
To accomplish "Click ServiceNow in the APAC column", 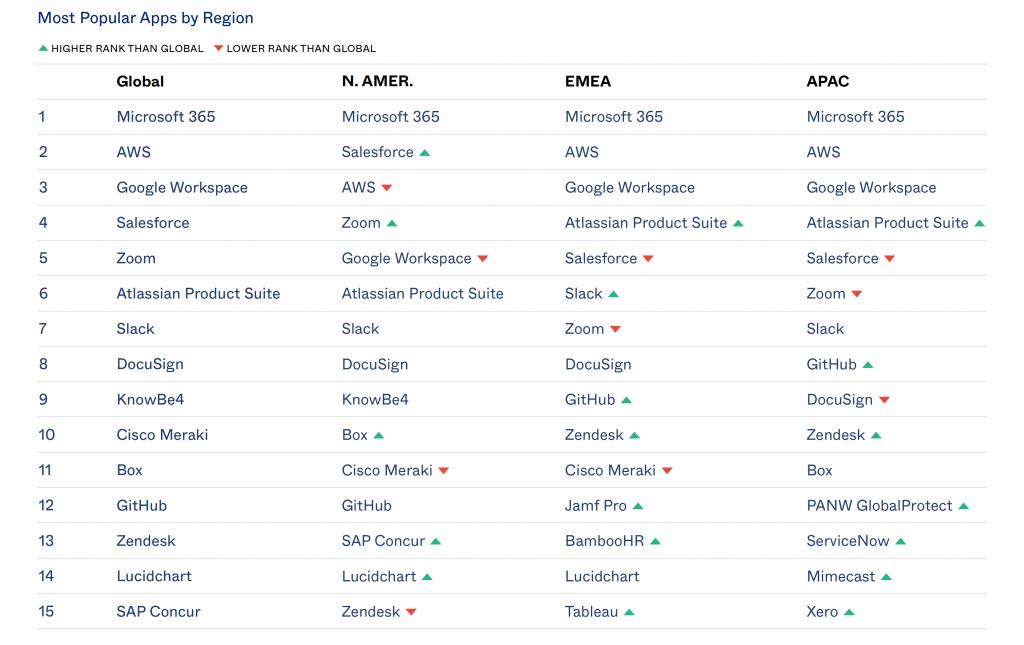I will (848, 541).
